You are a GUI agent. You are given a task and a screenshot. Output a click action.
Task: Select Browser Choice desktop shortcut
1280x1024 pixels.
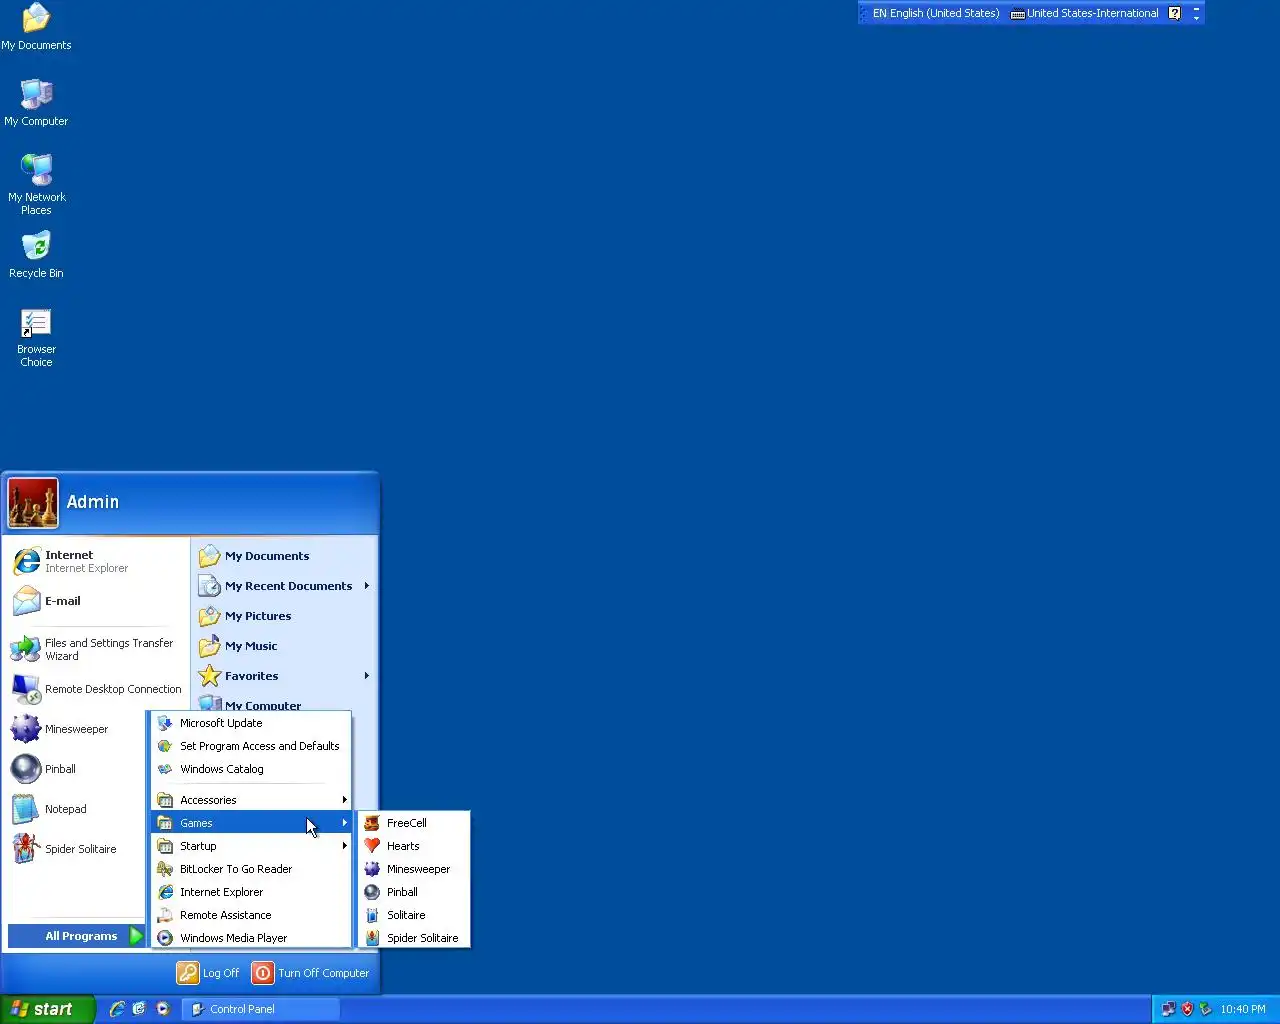point(36,339)
